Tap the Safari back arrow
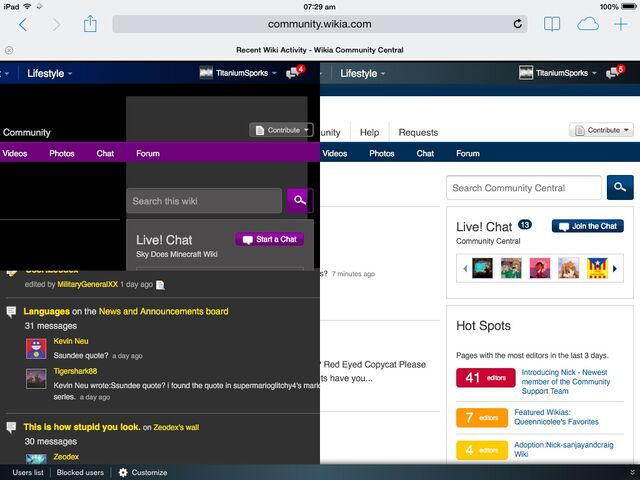This screenshot has width=640, height=480. 23,25
